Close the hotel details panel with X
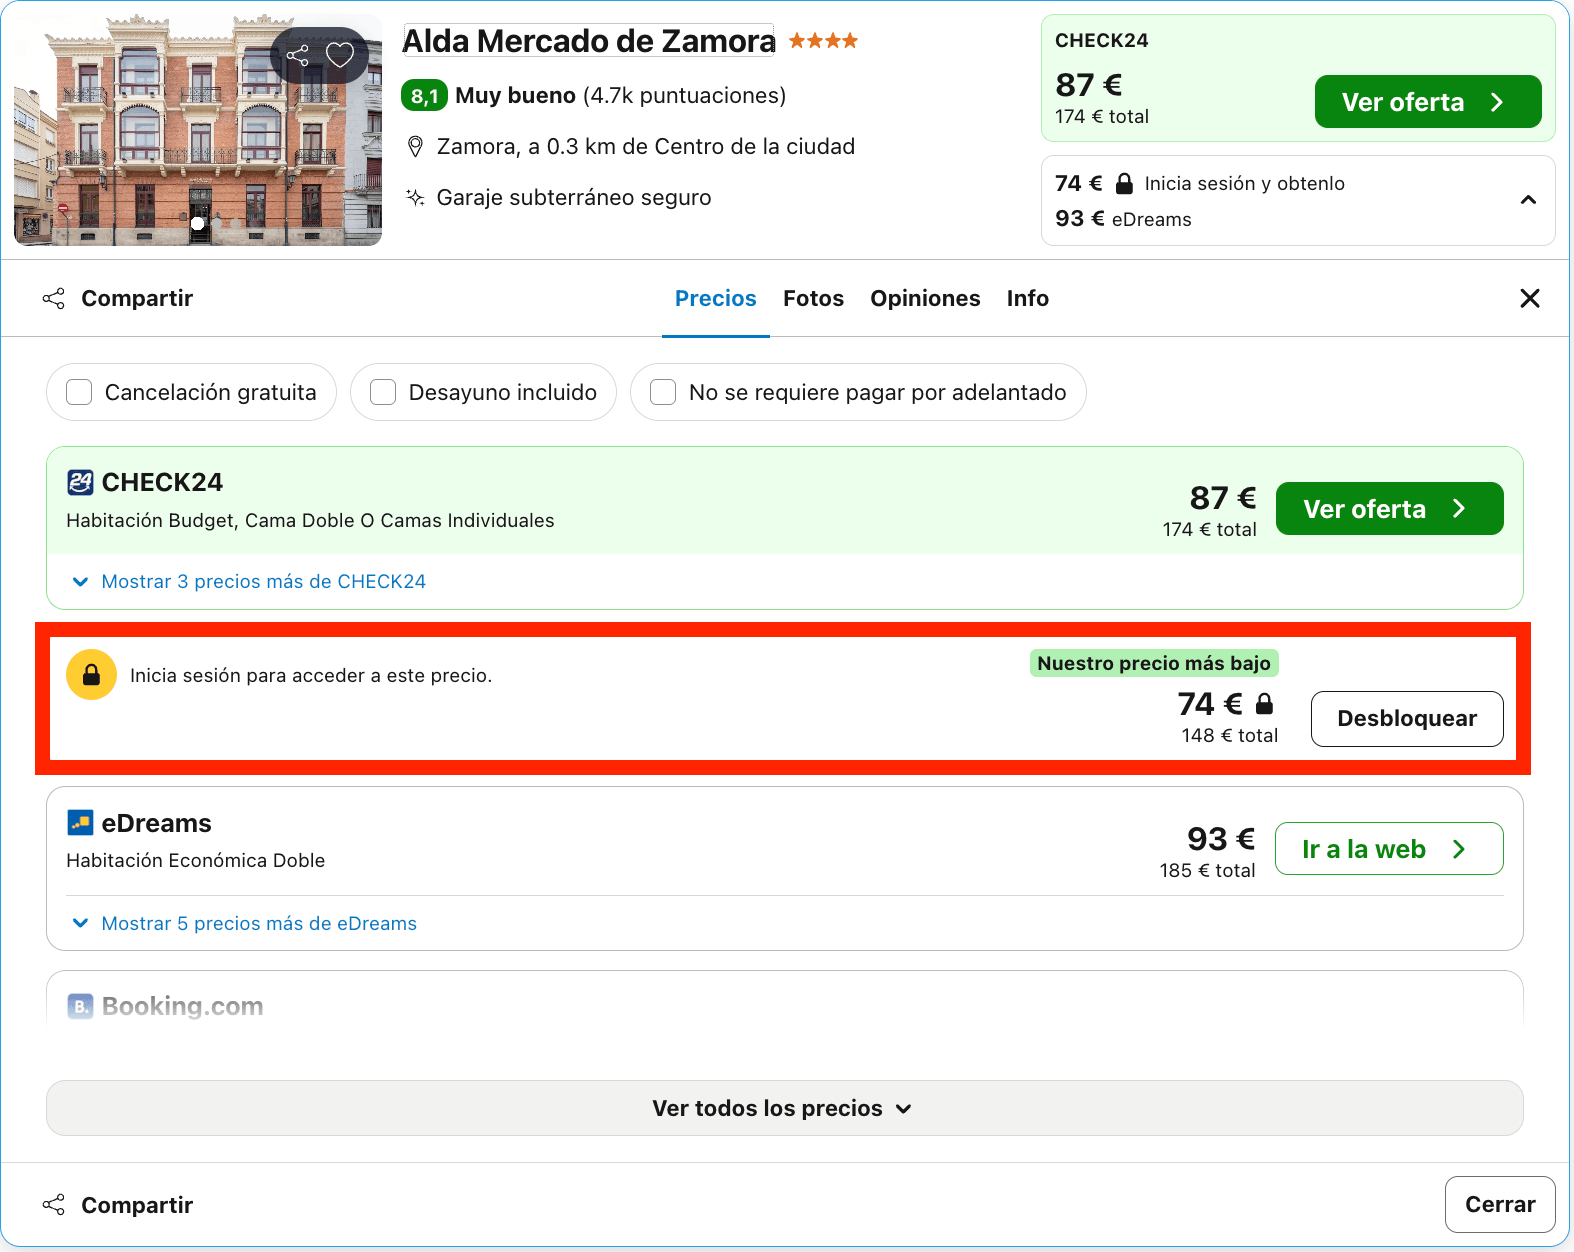1574x1252 pixels. tap(1529, 298)
